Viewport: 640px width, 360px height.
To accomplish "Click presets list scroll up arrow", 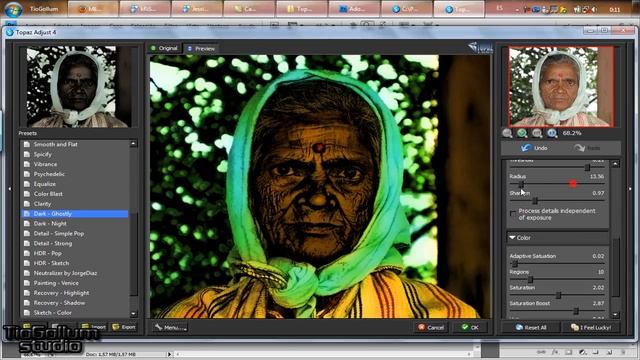I will pos(133,144).
